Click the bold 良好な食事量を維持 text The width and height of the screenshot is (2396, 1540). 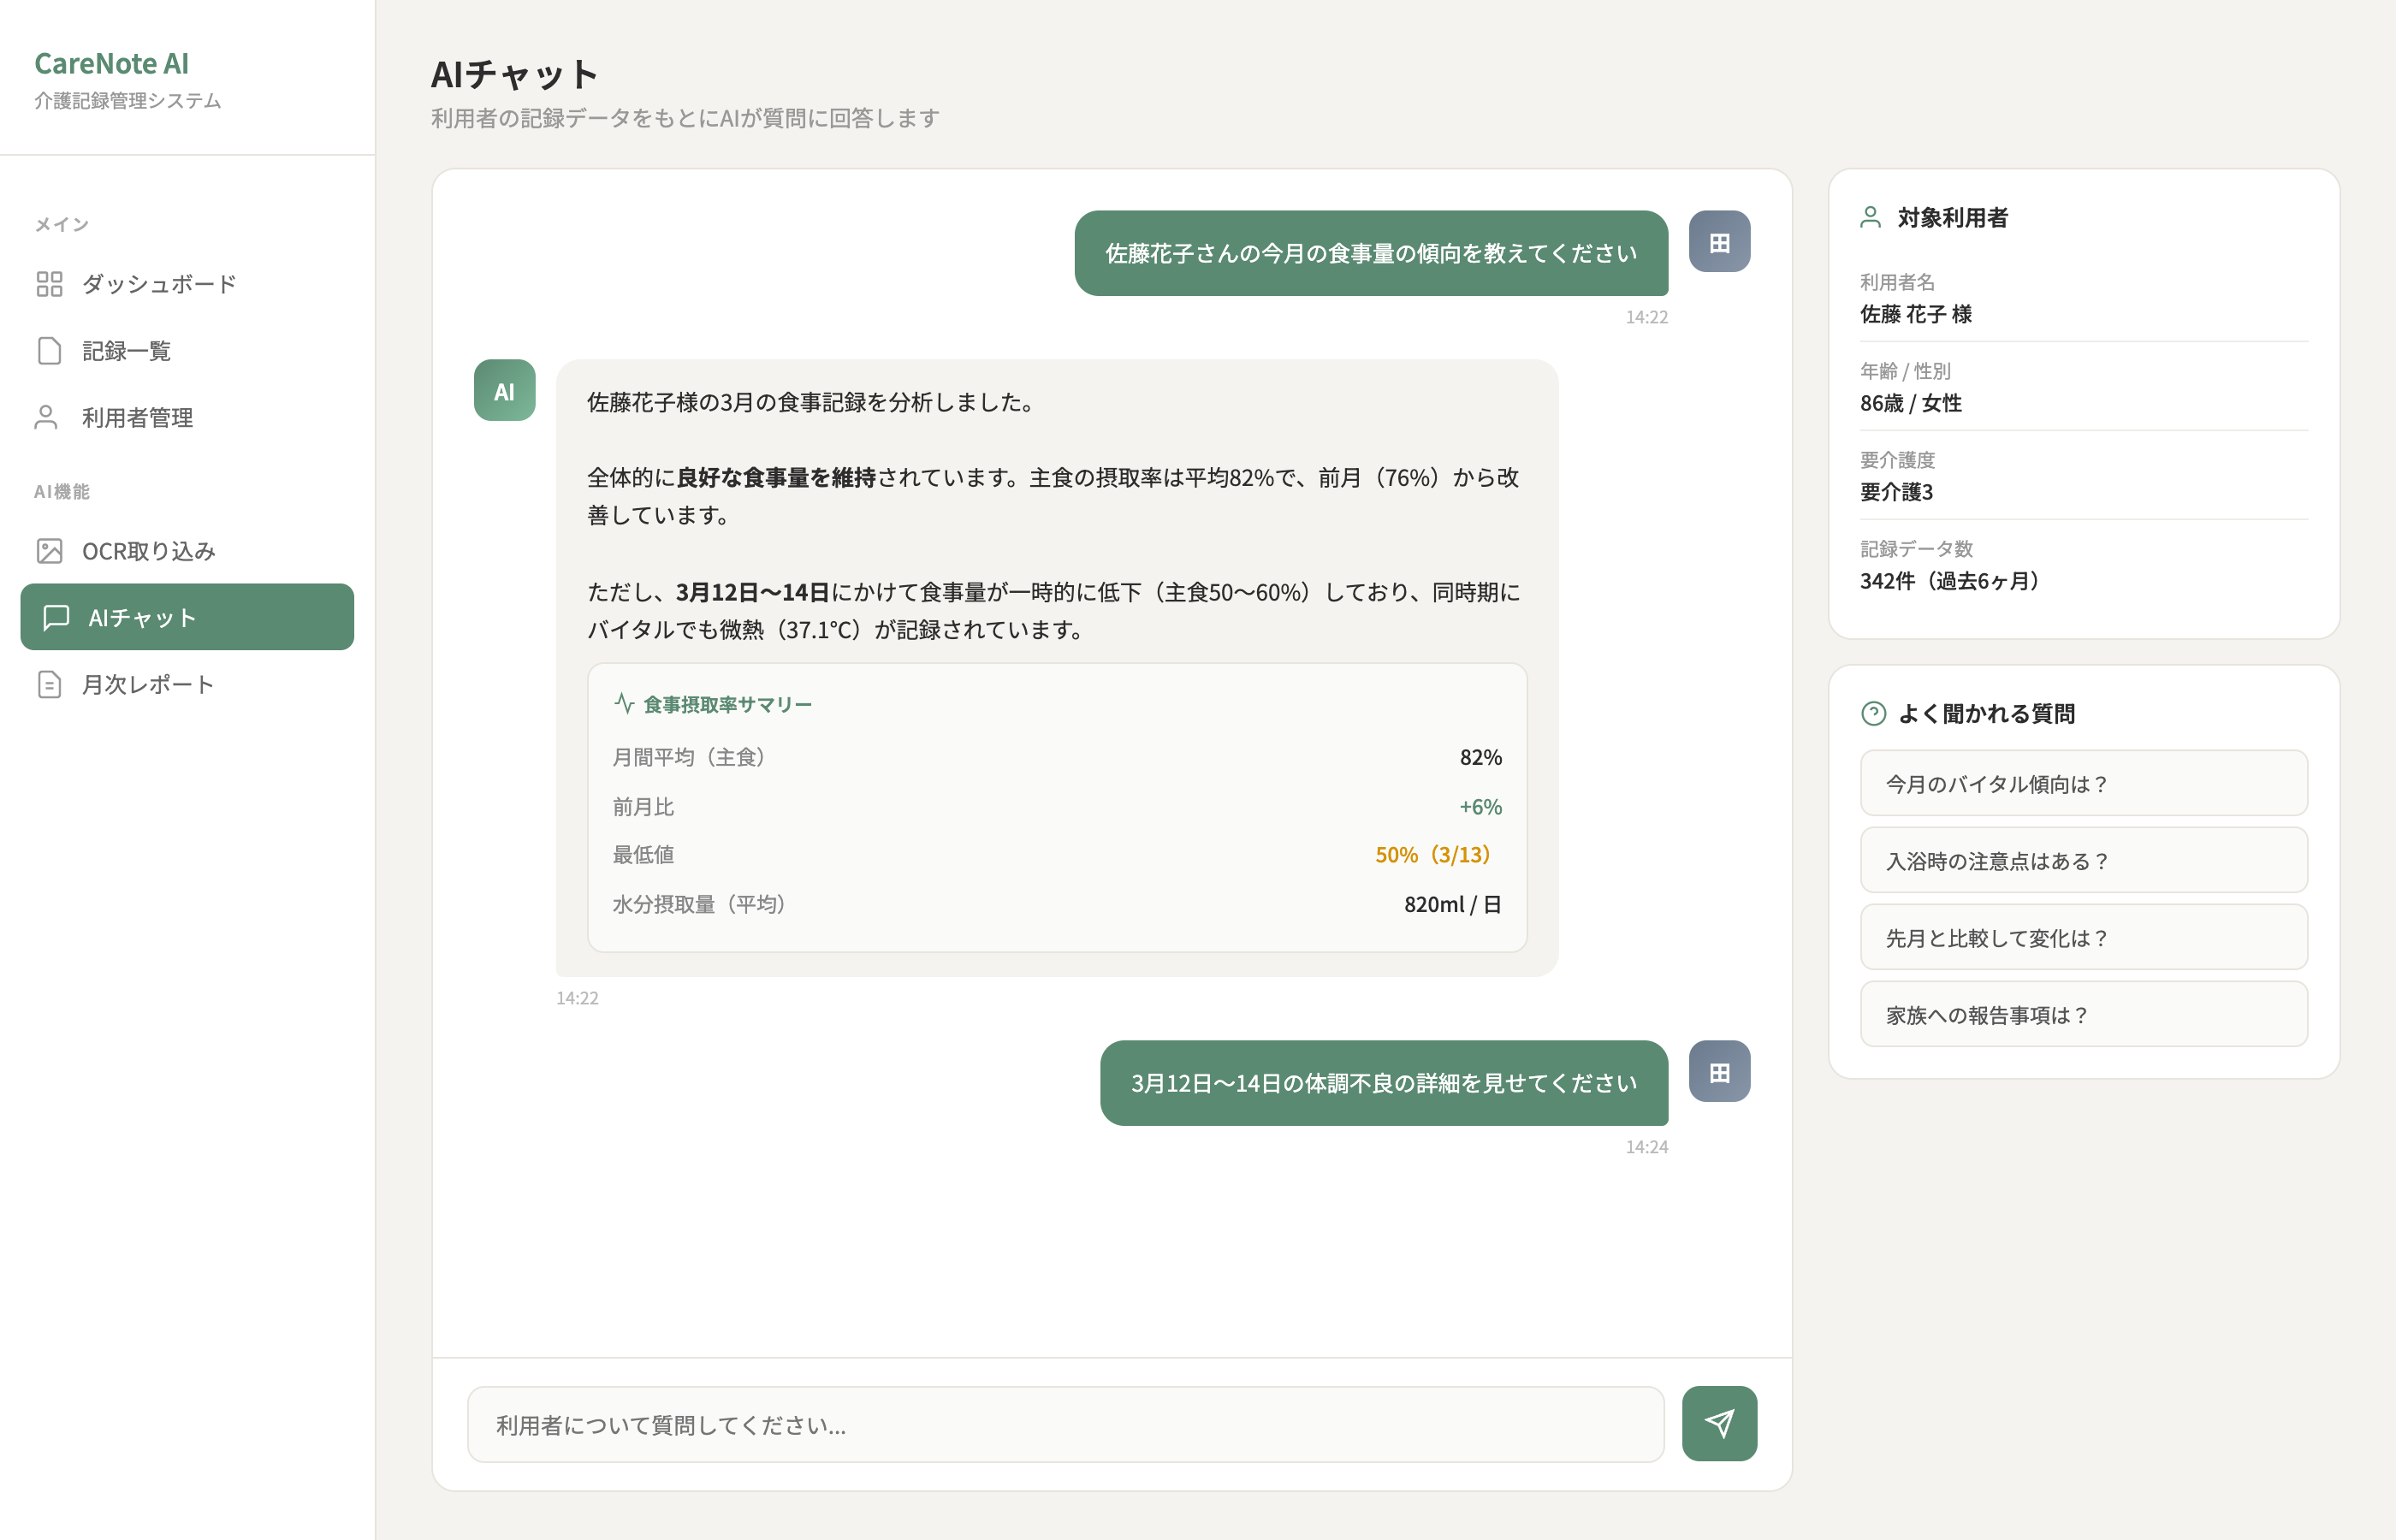(x=776, y=478)
